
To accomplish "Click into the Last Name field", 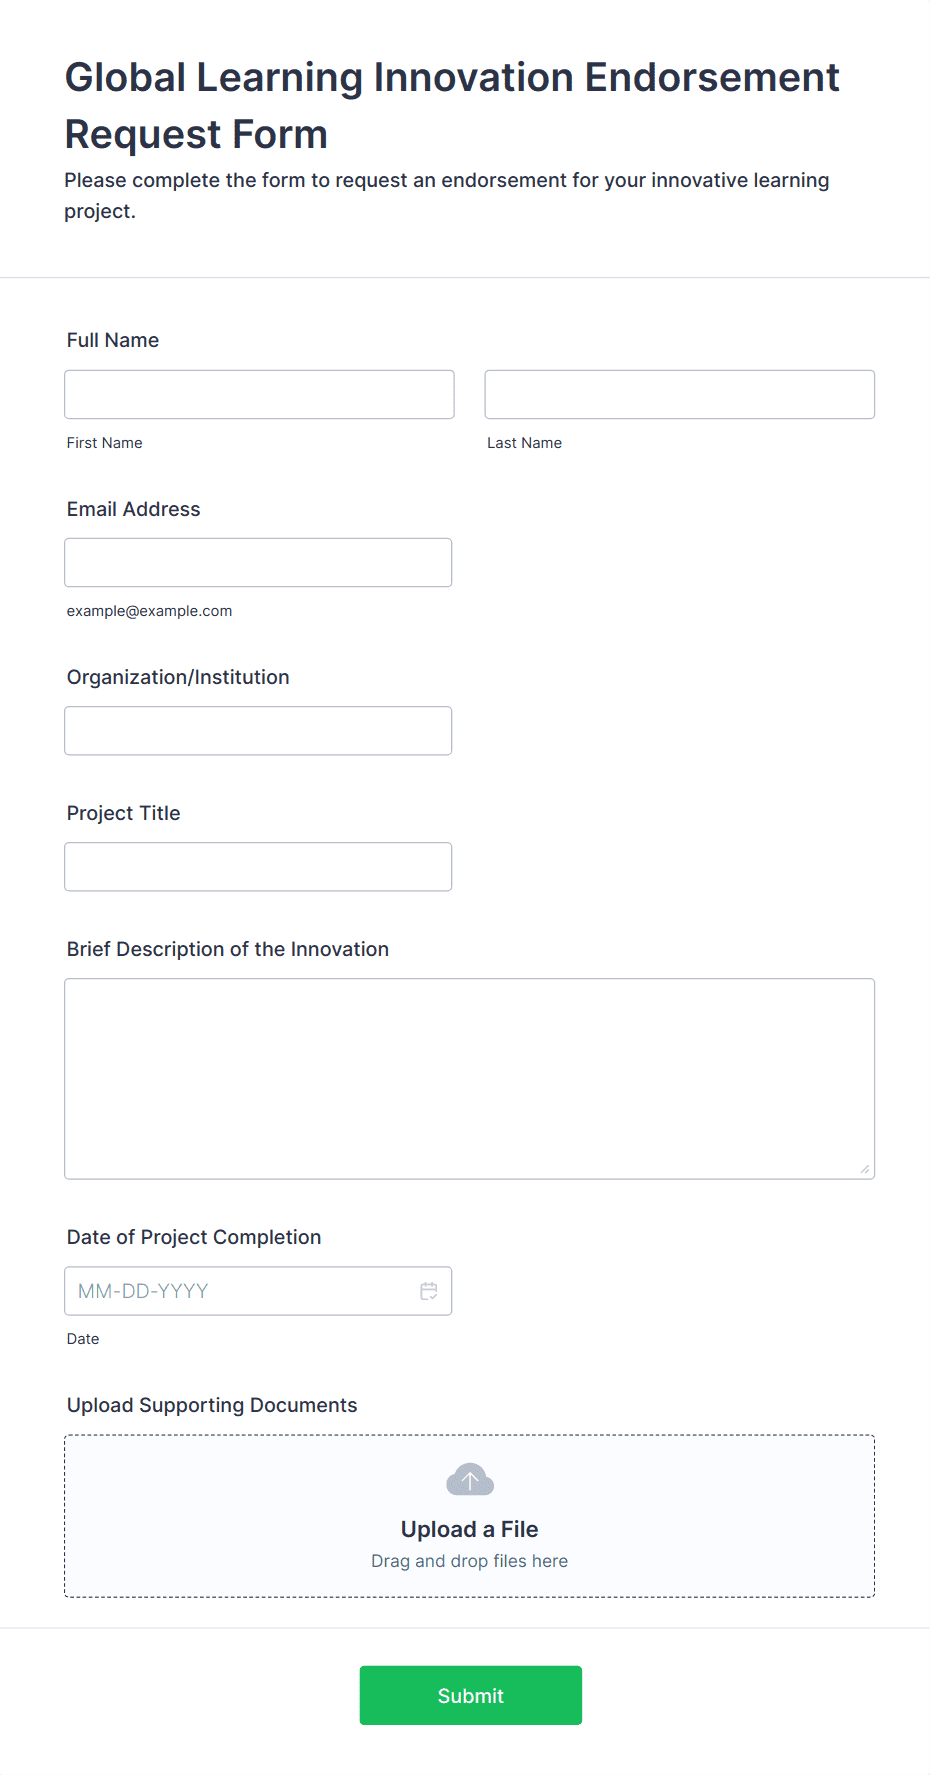I will coord(679,395).
